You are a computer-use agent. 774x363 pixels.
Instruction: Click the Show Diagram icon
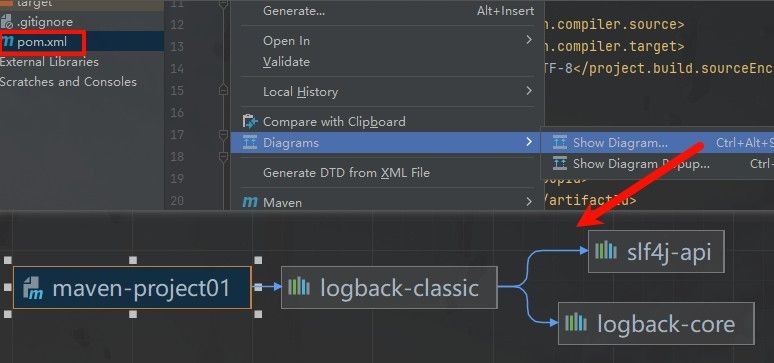[560, 143]
